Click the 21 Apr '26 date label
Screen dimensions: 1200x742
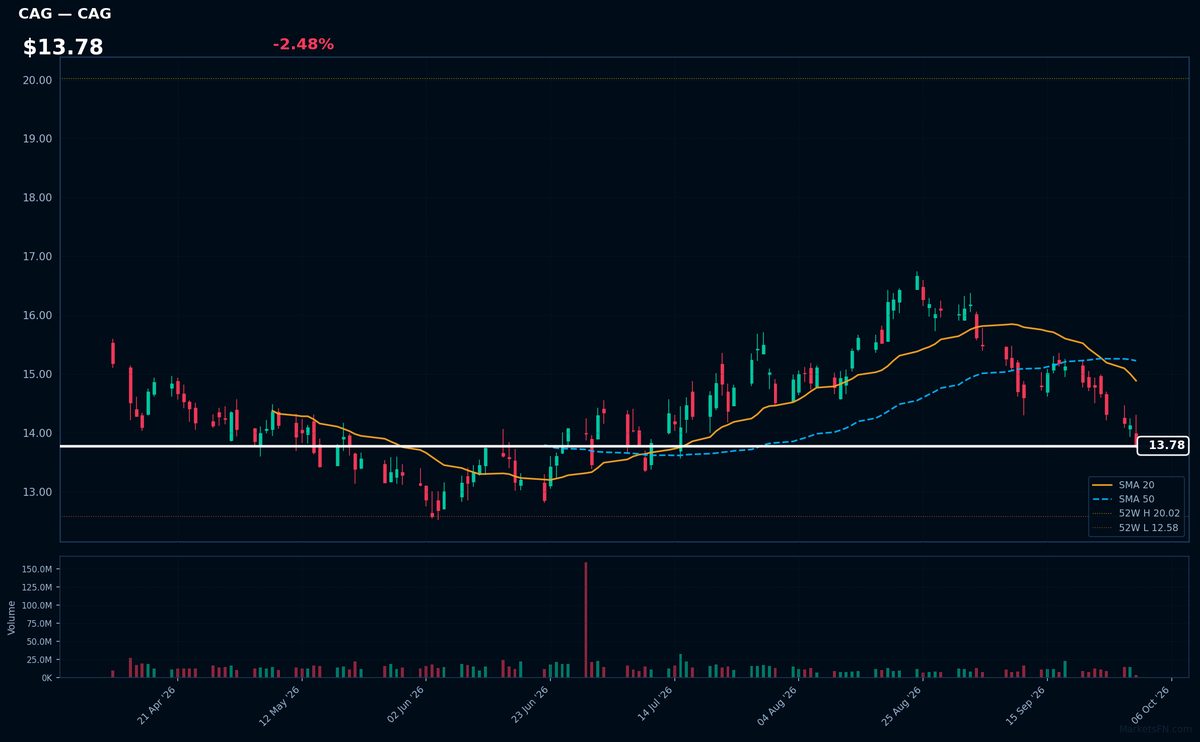[x=157, y=705]
